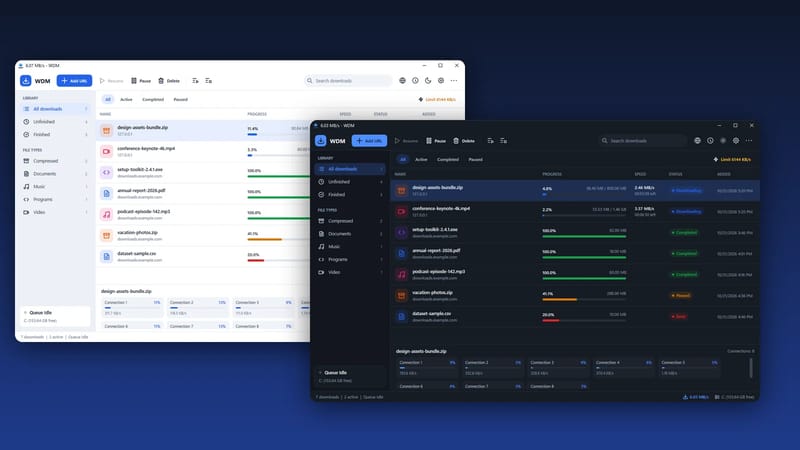Click the speed limit indicator in the dark window
Screen dimensions: 800x450
point(732,160)
